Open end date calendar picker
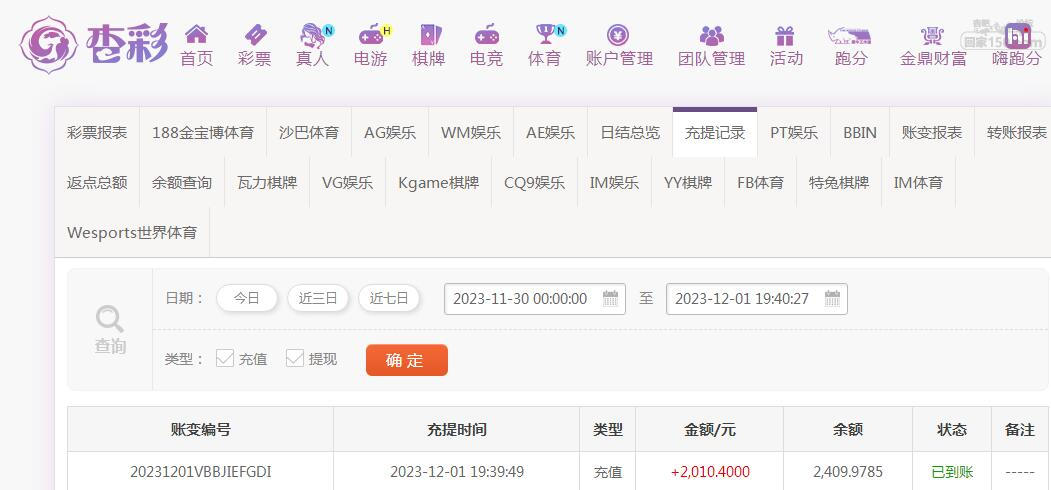This screenshot has width=1051, height=490. pyautogui.click(x=832, y=299)
